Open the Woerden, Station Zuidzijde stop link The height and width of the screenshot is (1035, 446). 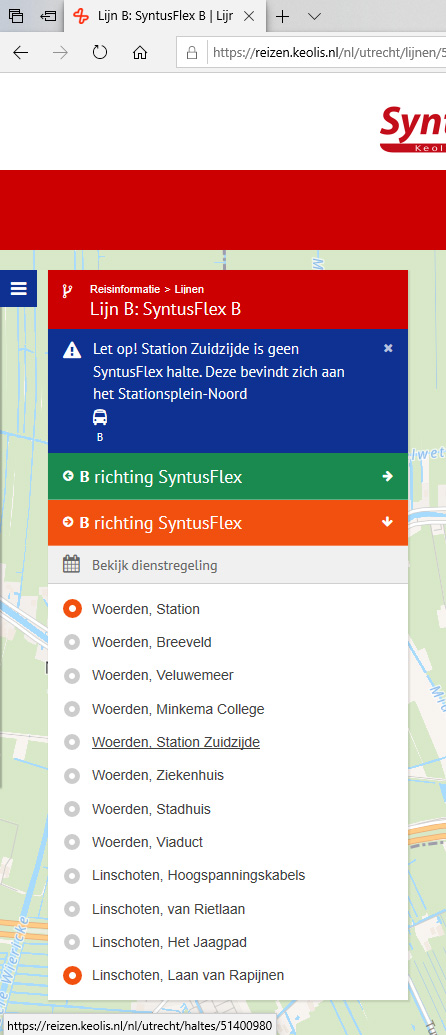click(x=175, y=742)
